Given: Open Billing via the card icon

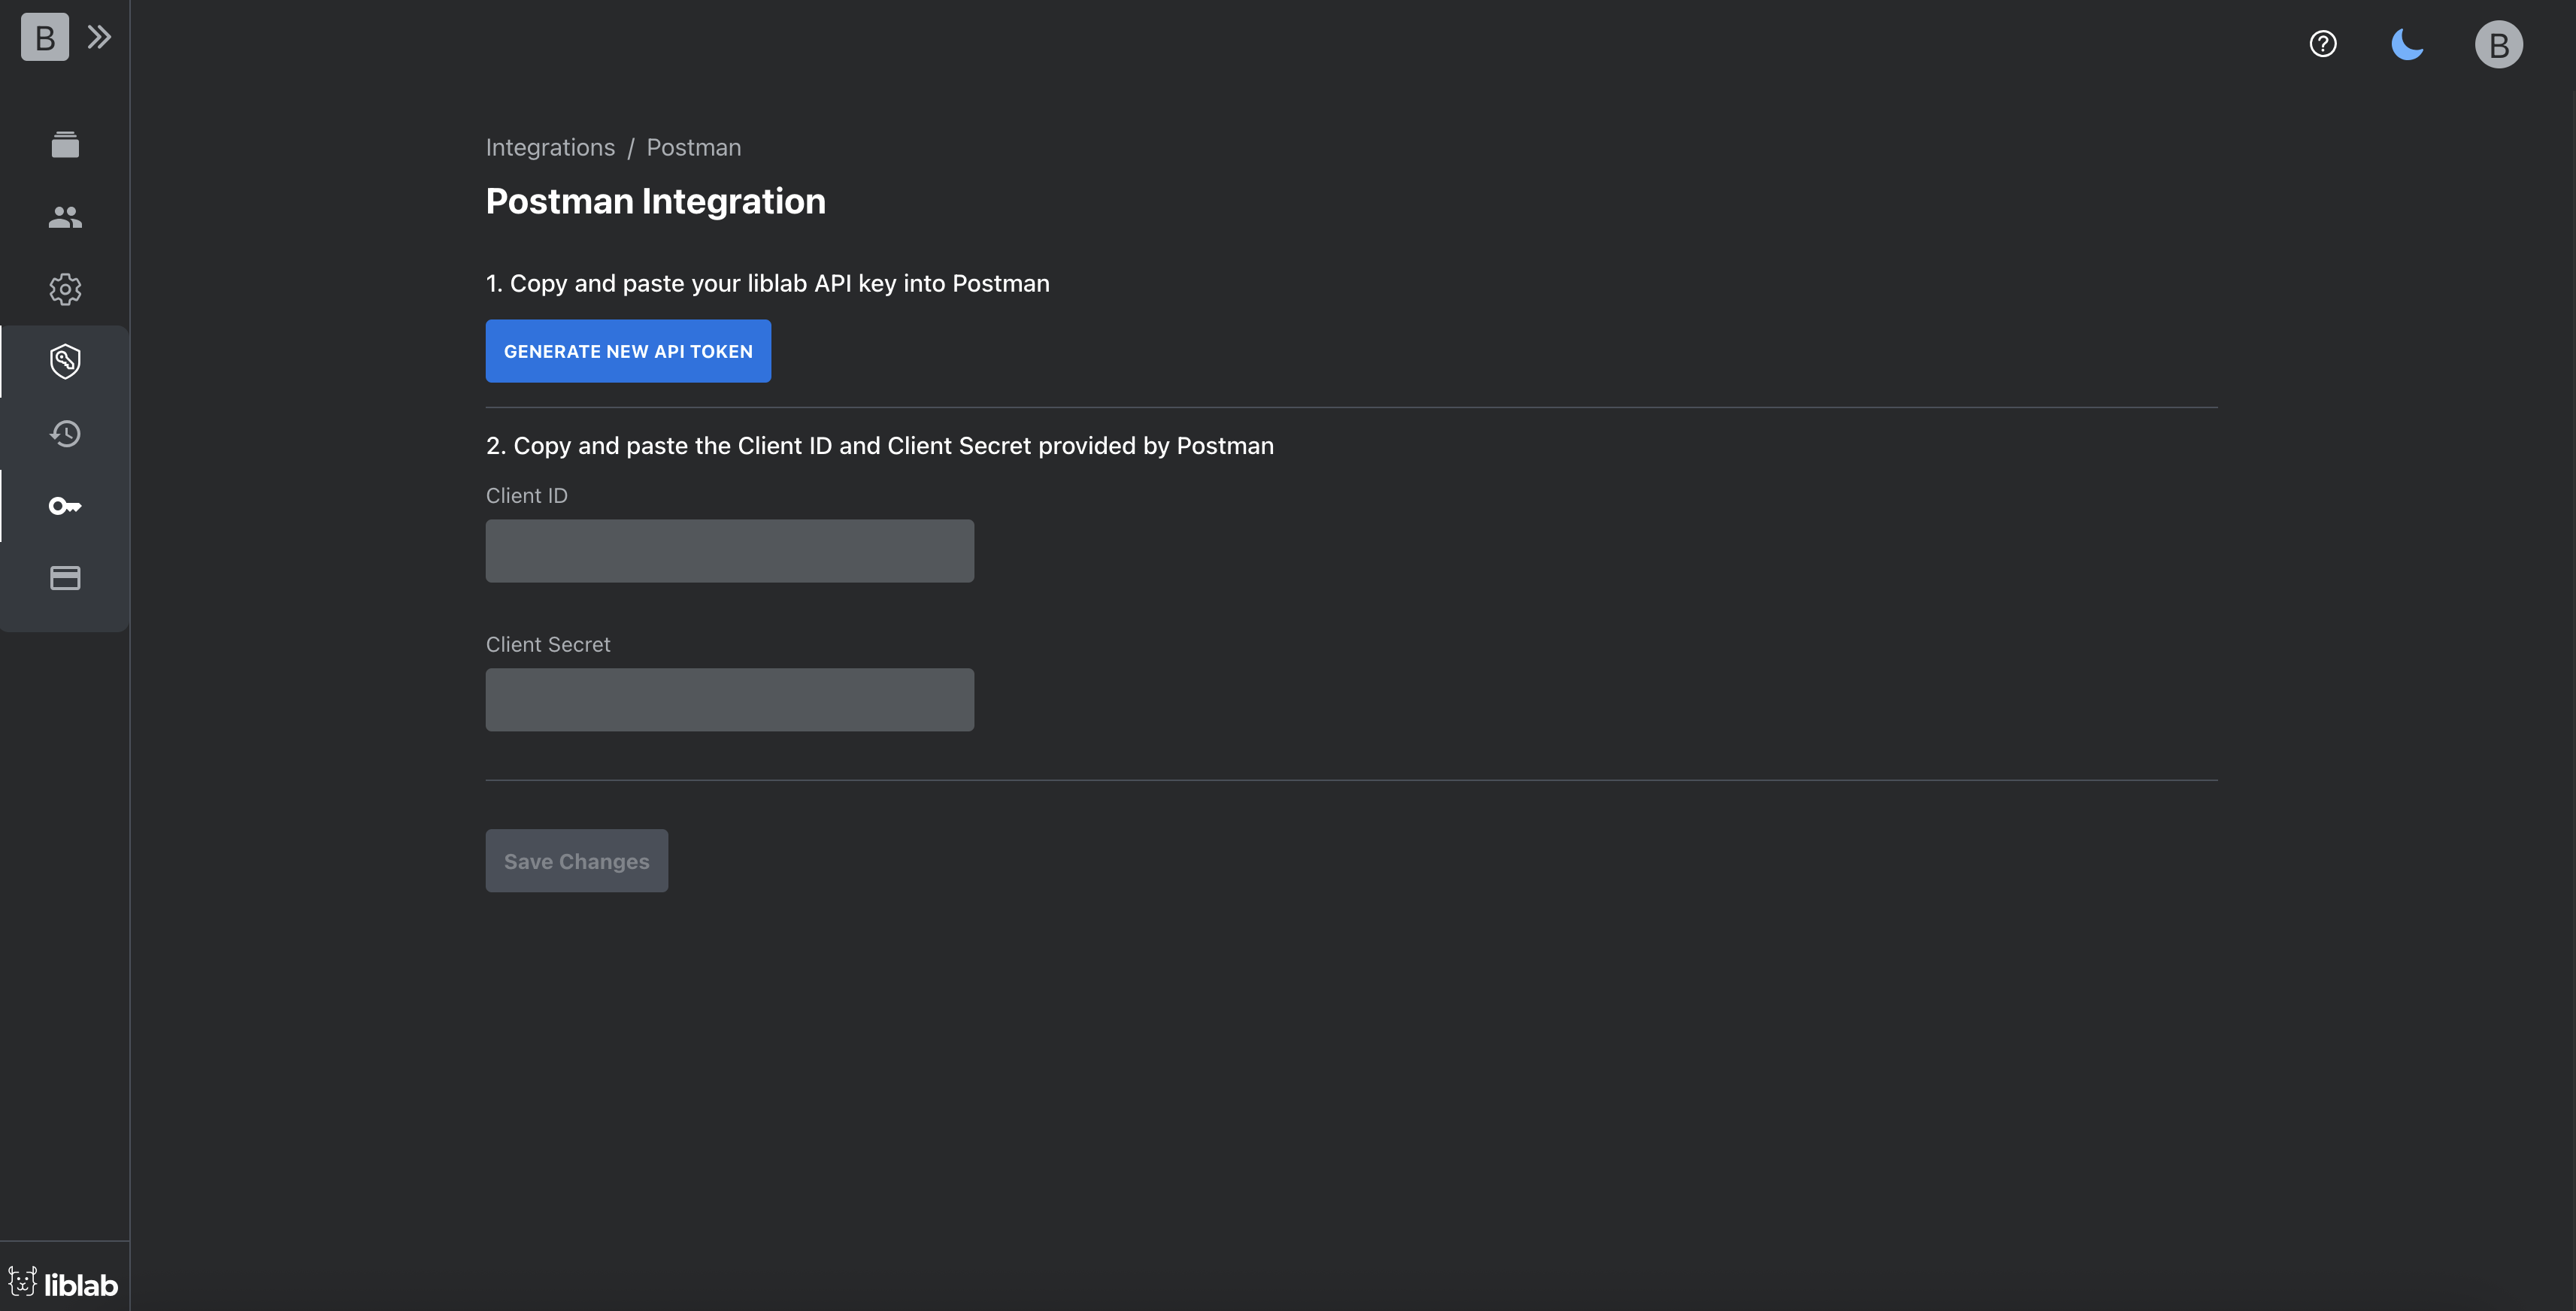Looking at the screenshot, I should [64, 577].
